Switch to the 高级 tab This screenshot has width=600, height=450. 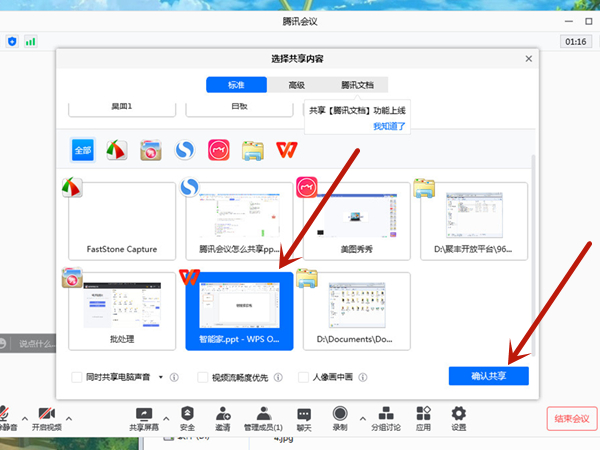pos(297,86)
